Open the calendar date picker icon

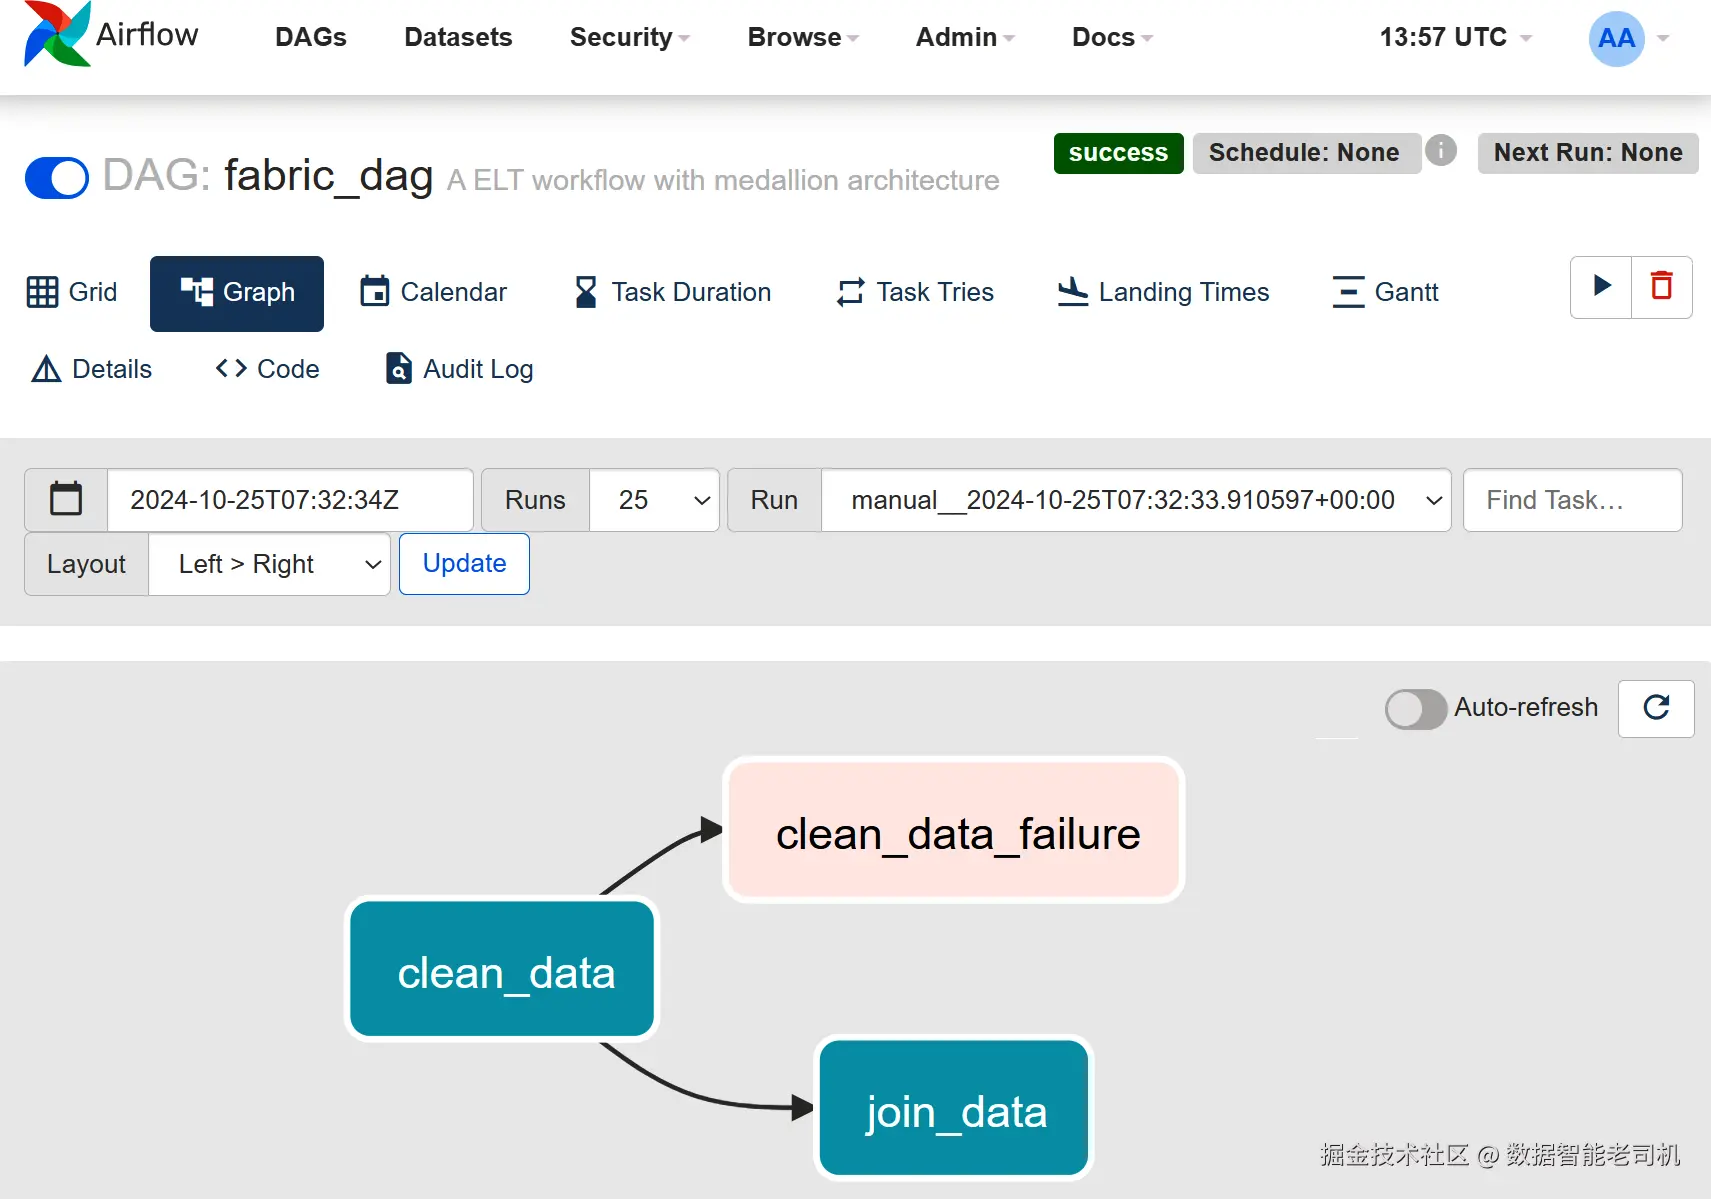(66, 500)
